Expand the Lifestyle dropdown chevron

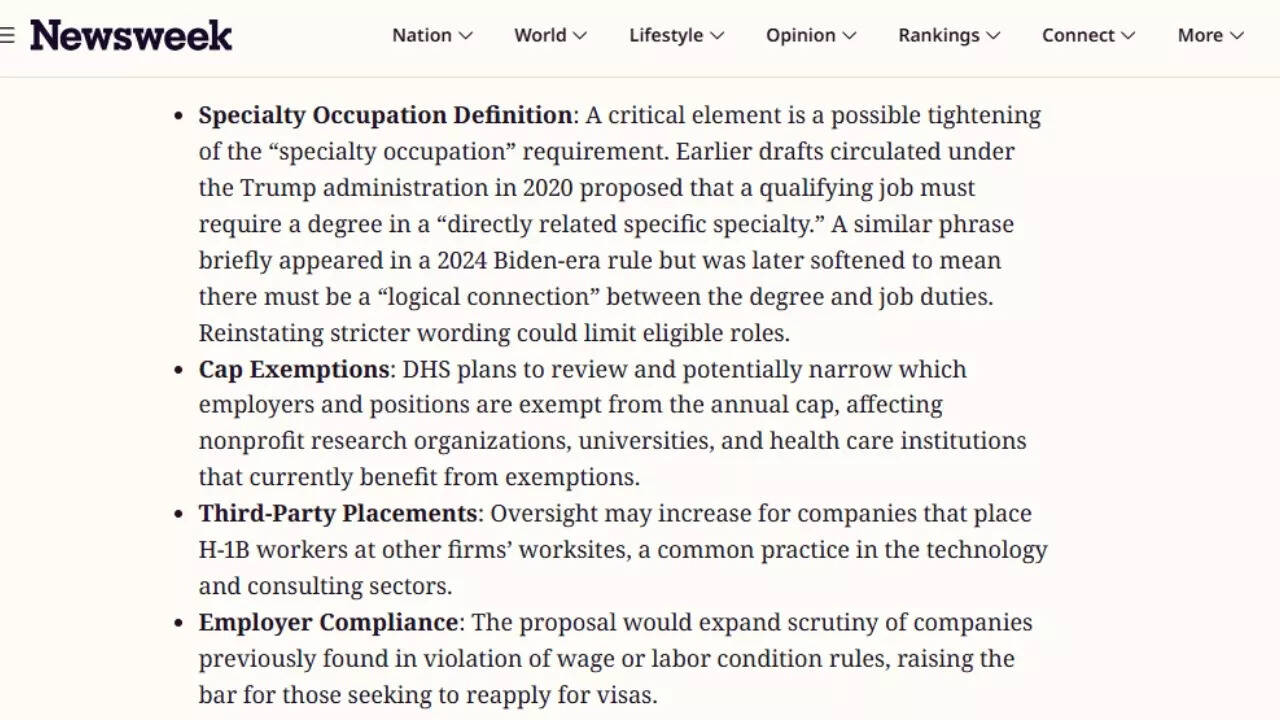(x=717, y=36)
